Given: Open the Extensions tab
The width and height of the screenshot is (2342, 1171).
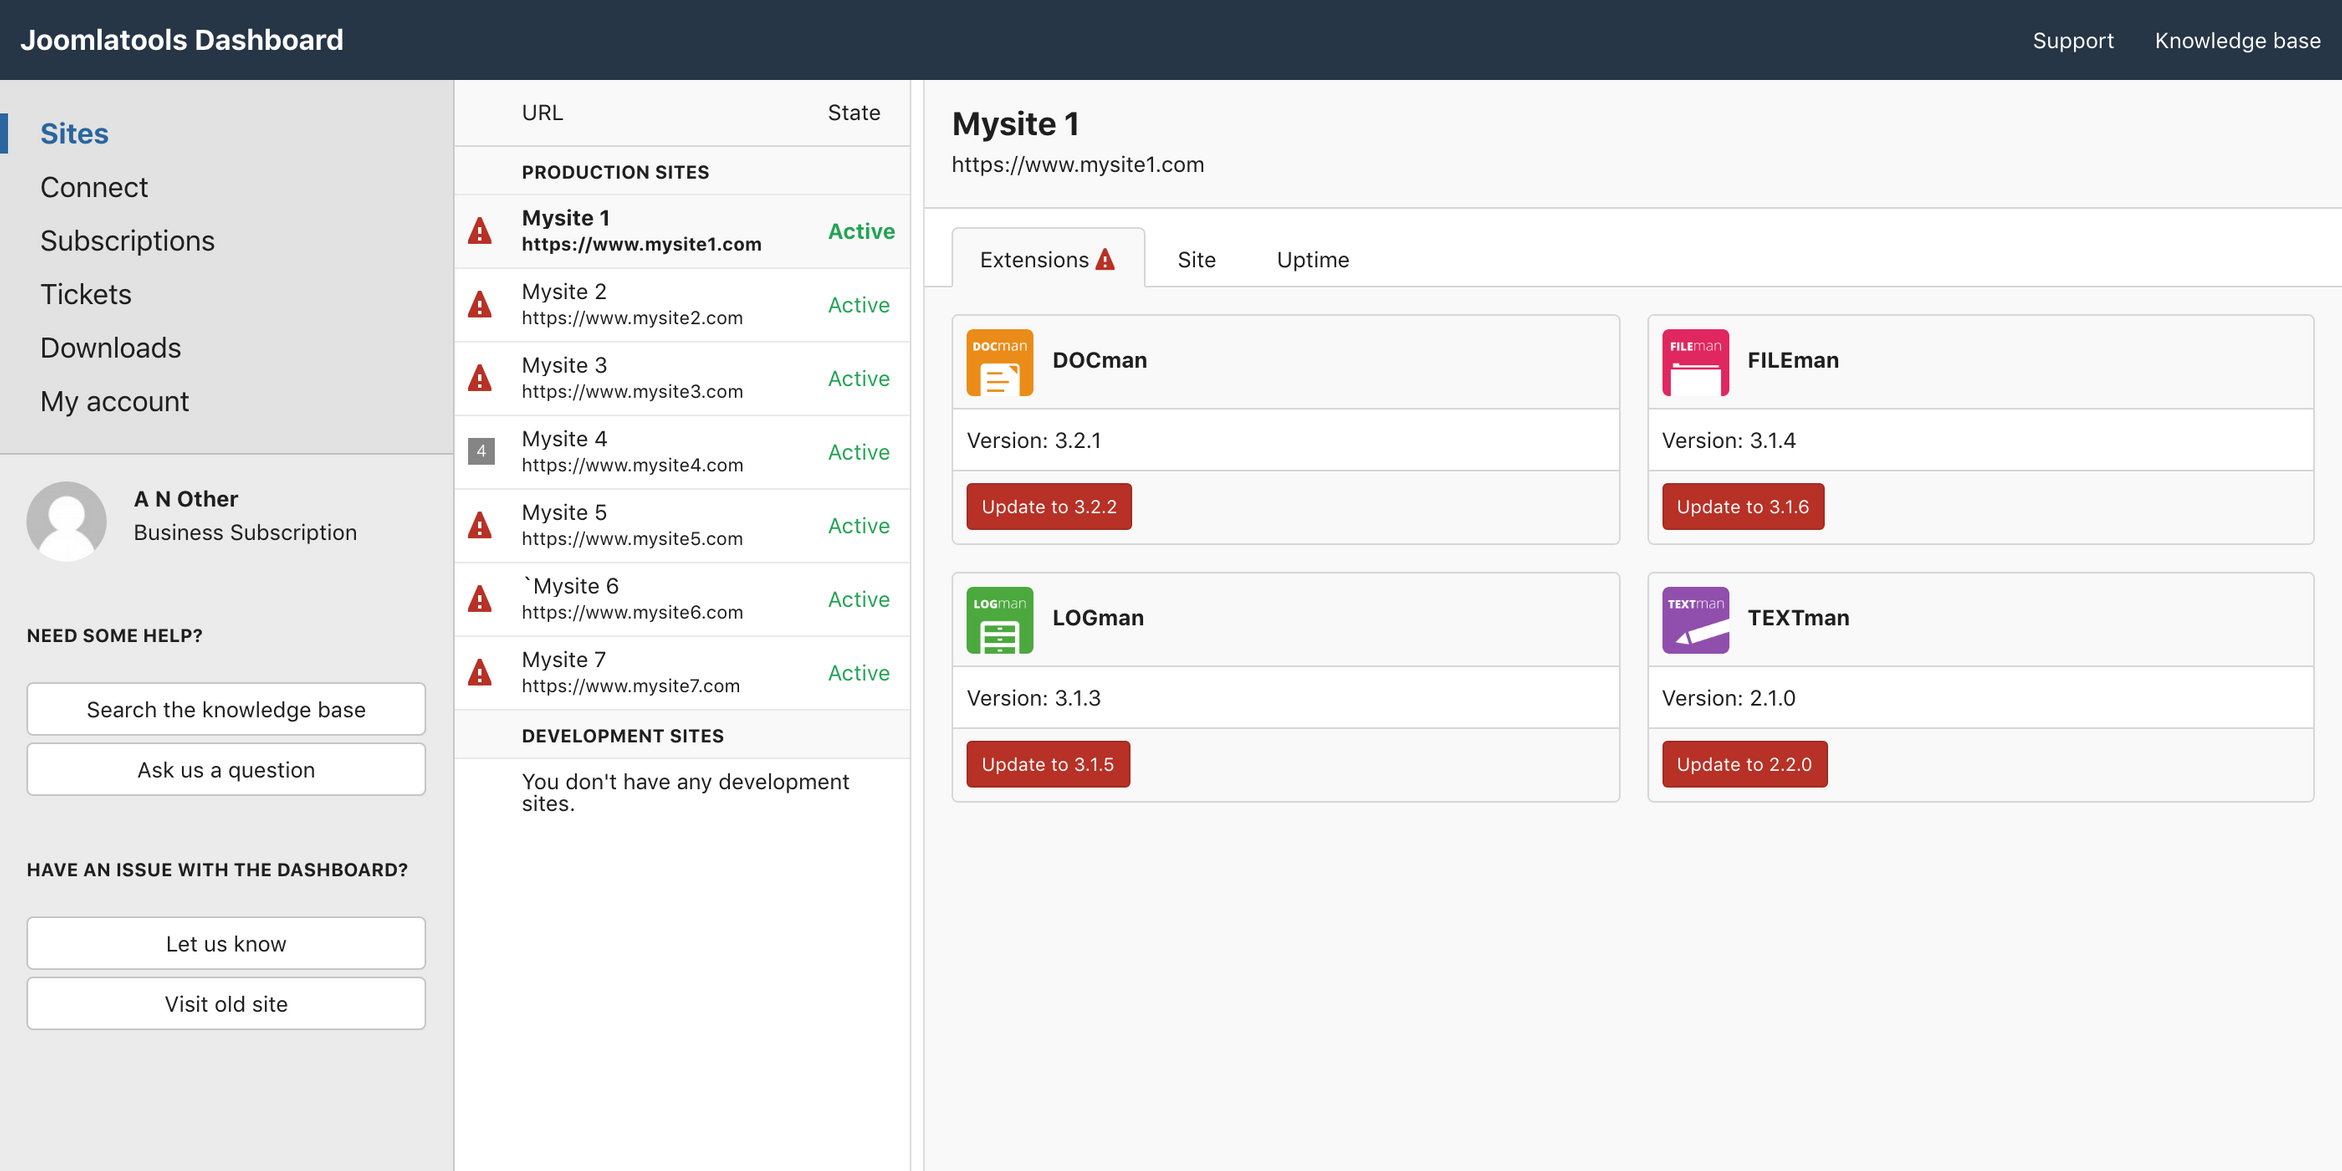Looking at the screenshot, I should [x=1048, y=259].
